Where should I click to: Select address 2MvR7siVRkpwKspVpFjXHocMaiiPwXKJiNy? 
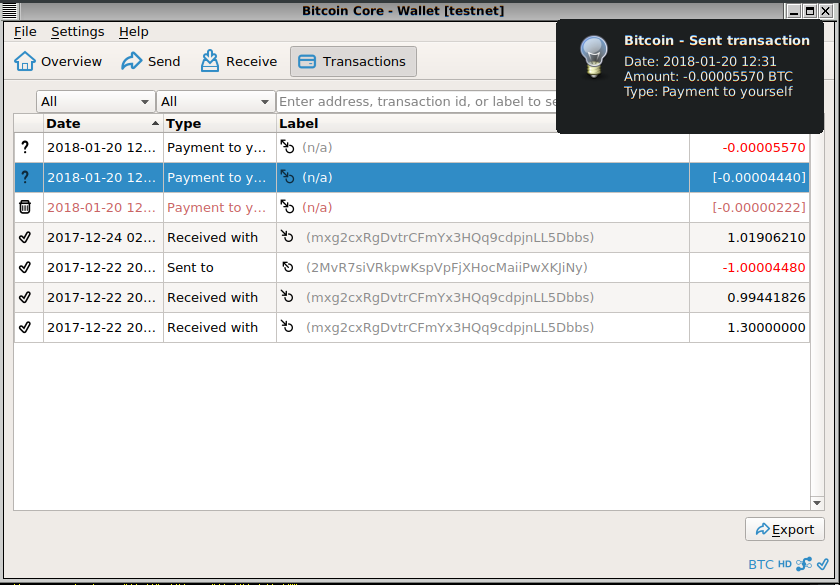tap(447, 267)
